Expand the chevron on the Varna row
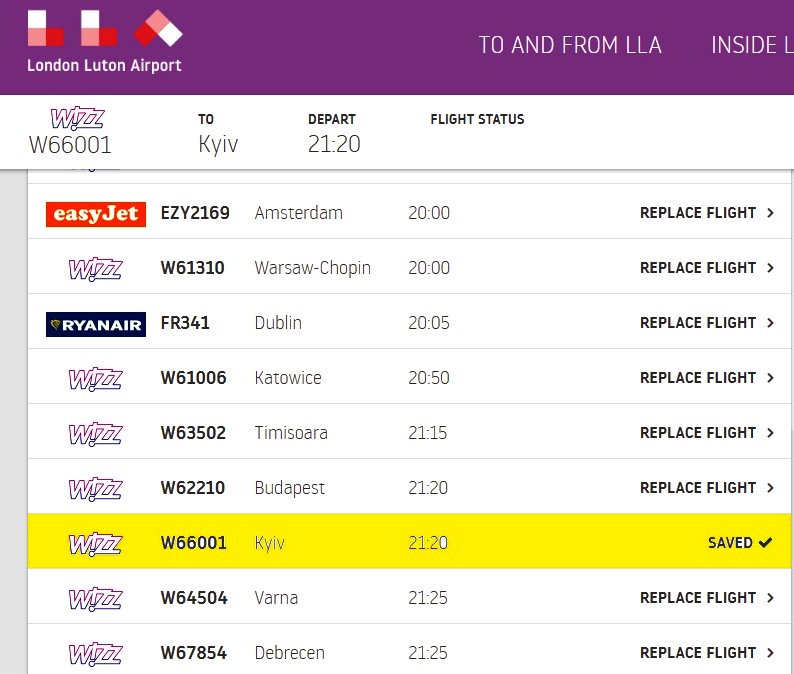The height and width of the screenshot is (674, 794). pos(770,598)
